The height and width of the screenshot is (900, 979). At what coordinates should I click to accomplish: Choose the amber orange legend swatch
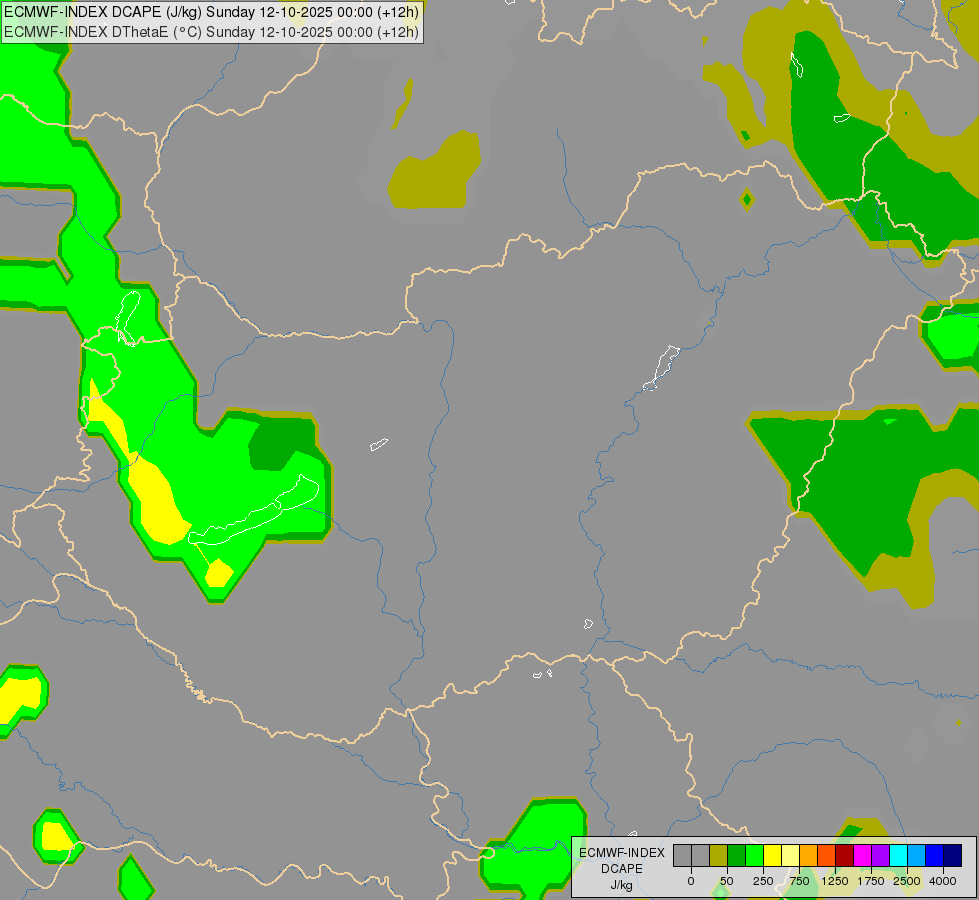809,856
